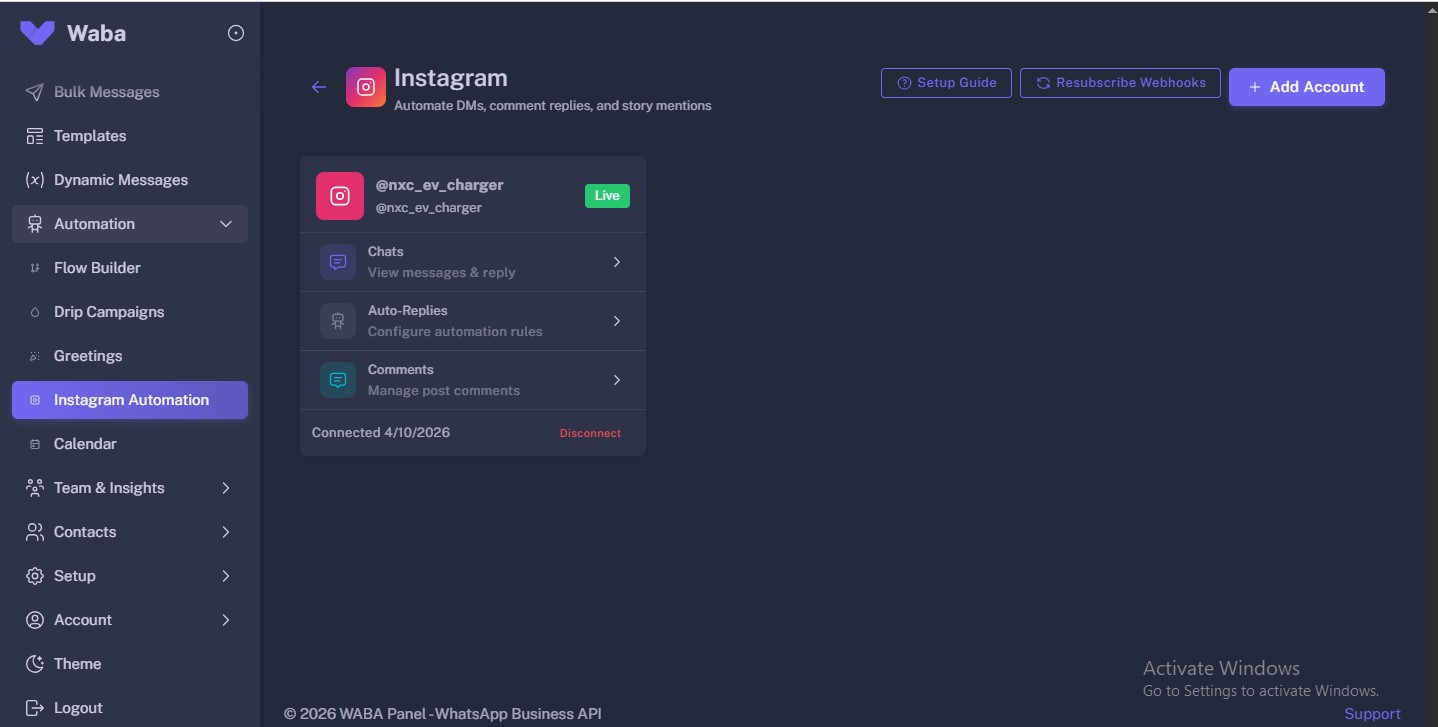Image resolution: width=1438 pixels, height=727 pixels.
Task: Click the Theme crescent moon icon
Action: [x=33, y=663]
